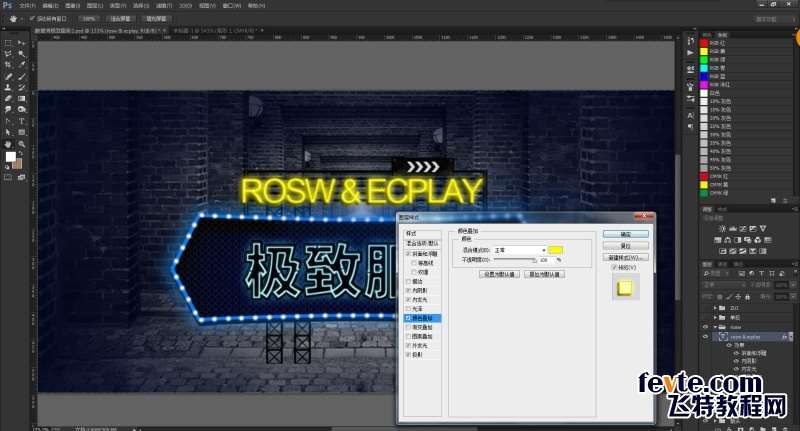
Task: Select the Gradient tool
Action: [21, 98]
